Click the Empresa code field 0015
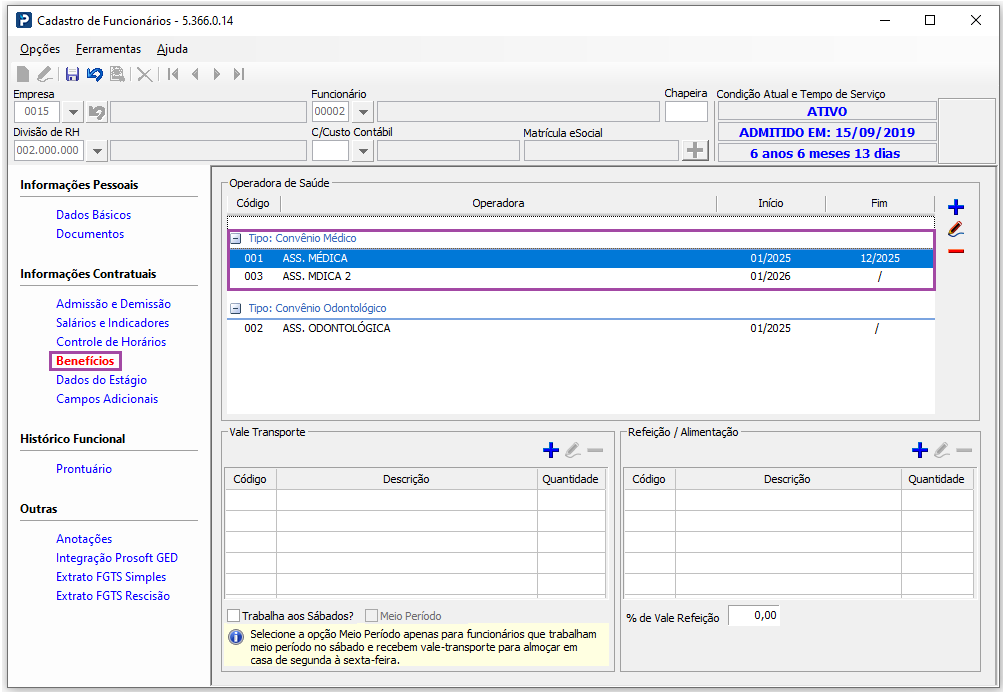This screenshot has height=693, width=1006. click(x=37, y=112)
